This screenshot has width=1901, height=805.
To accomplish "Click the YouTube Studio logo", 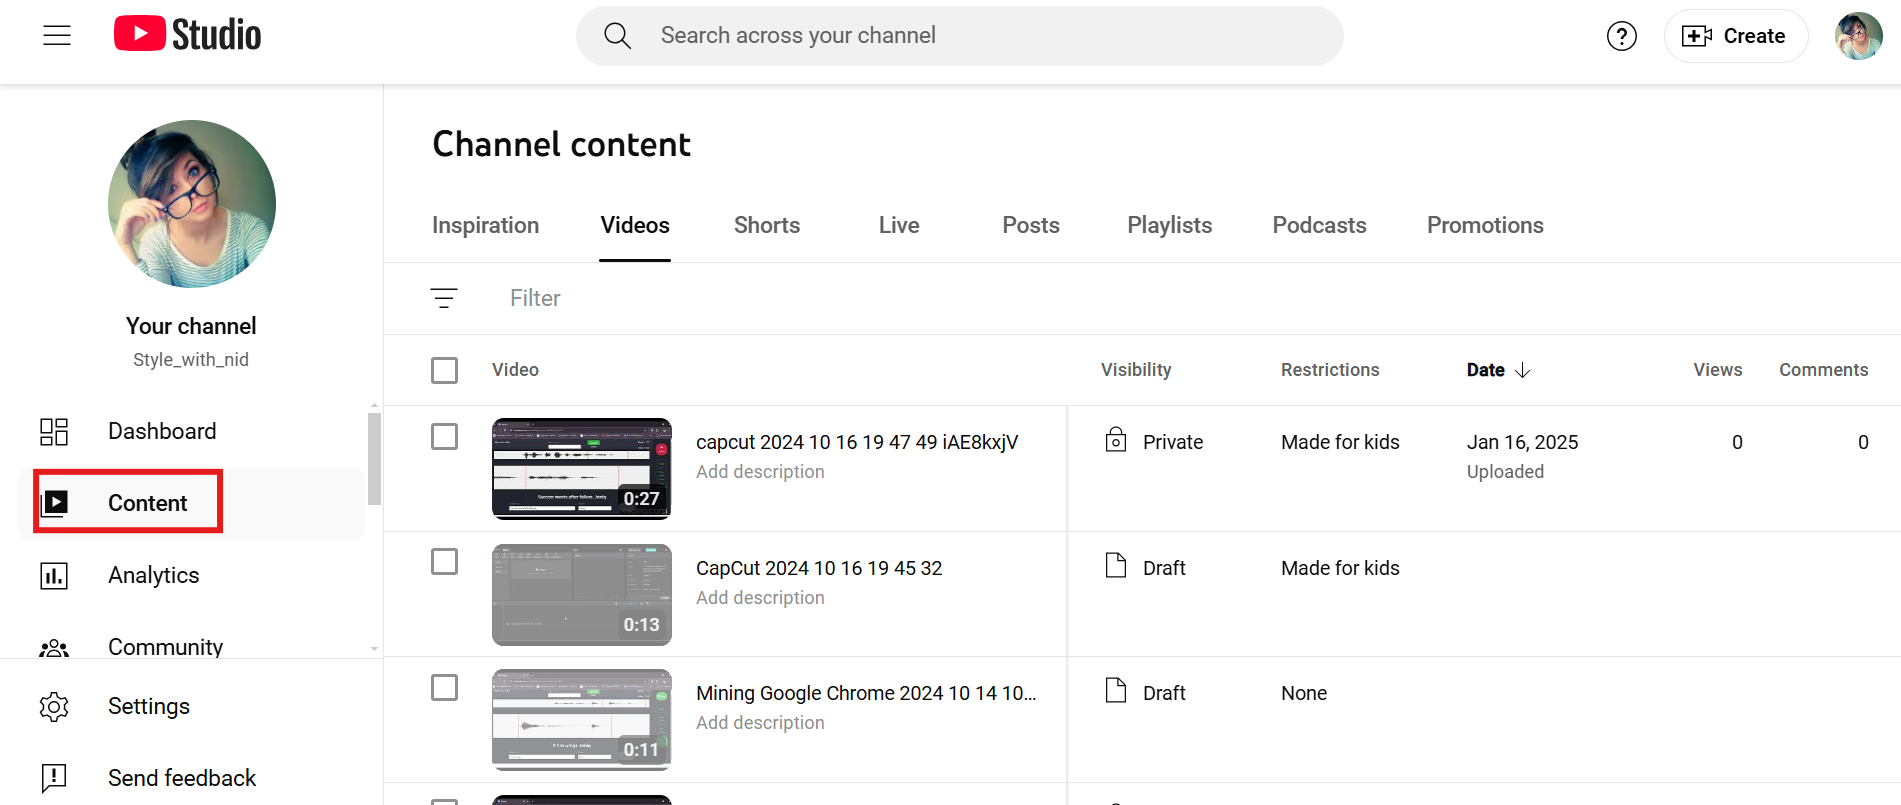I will tap(187, 34).
